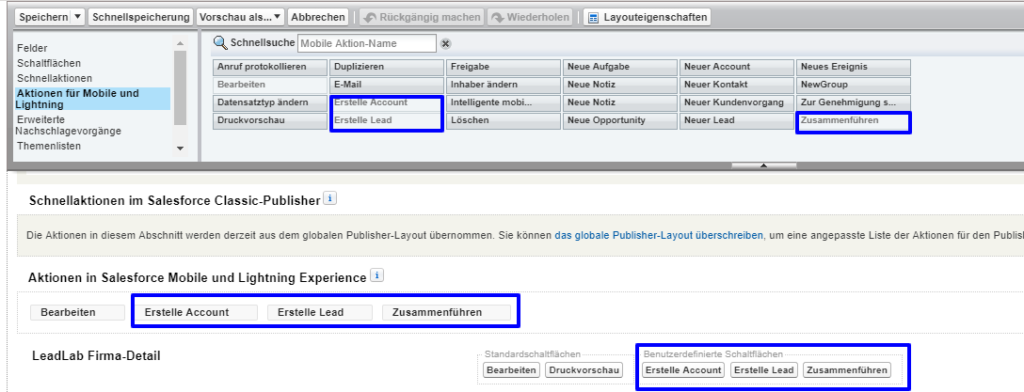This screenshot has width=1024, height=392.
Task: Select greyed Erstelle Account in the palette
Action: pos(387,103)
